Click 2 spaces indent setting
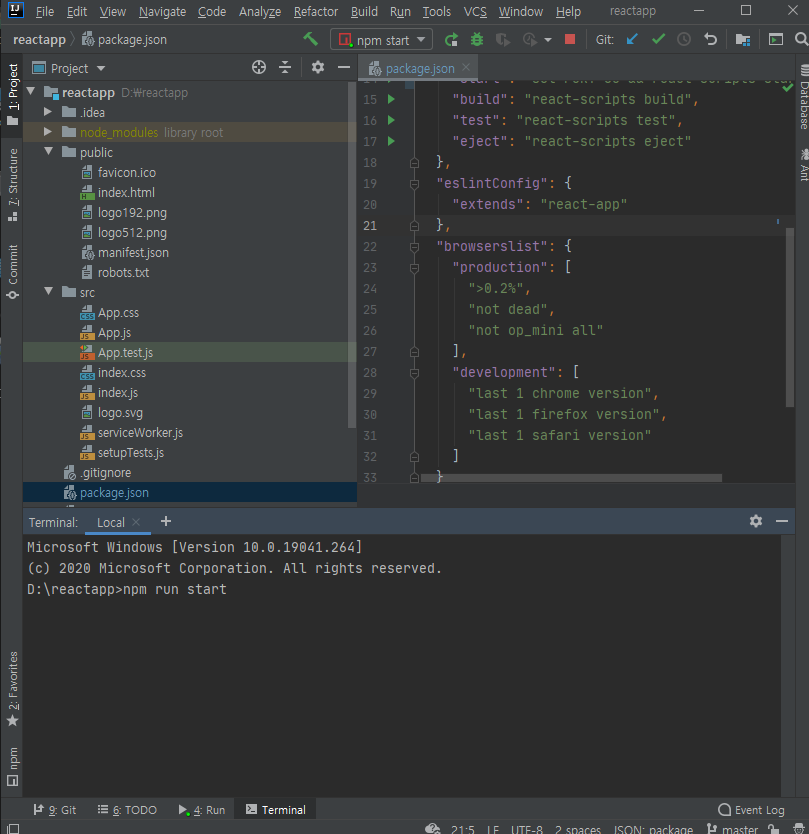Image resolution: width=809 pixels, height=834 pixels. tap(577, 829)
